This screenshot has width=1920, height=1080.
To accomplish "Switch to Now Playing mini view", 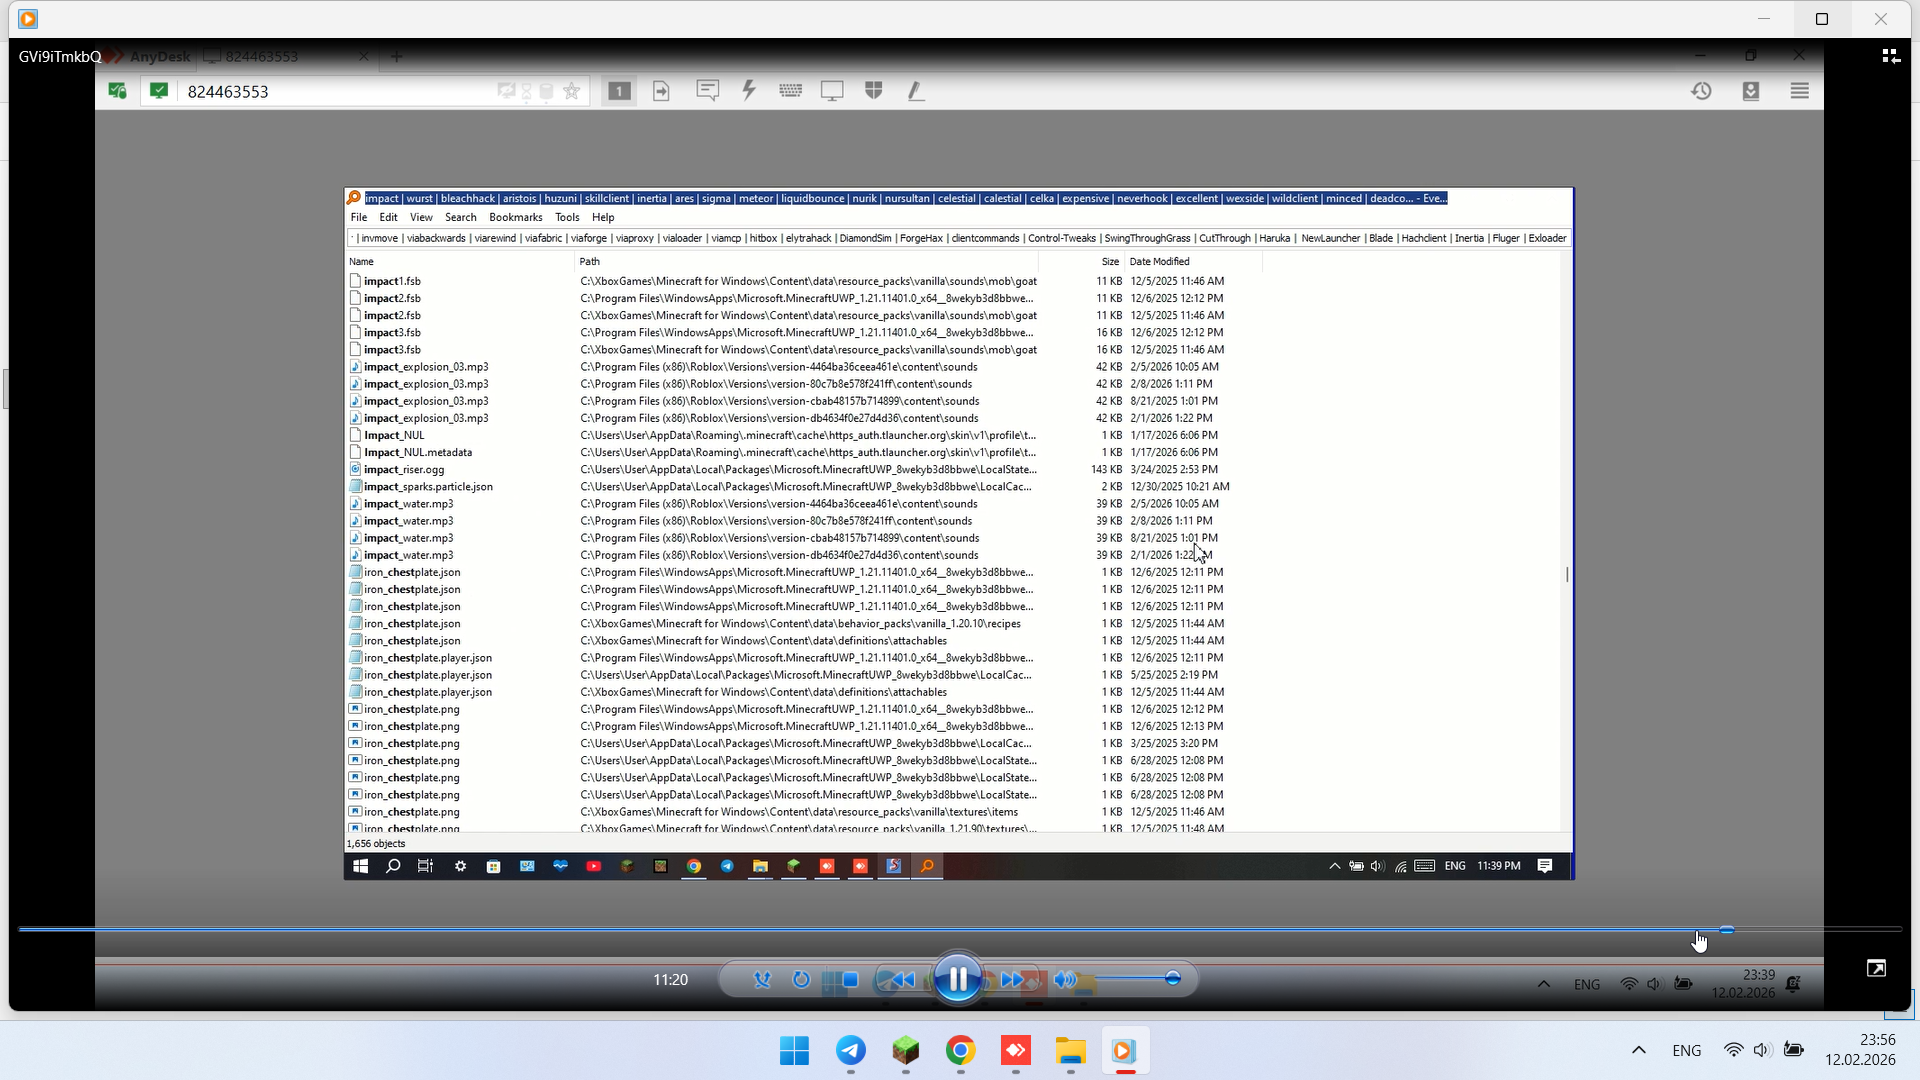I will (x=1876, y=967).
